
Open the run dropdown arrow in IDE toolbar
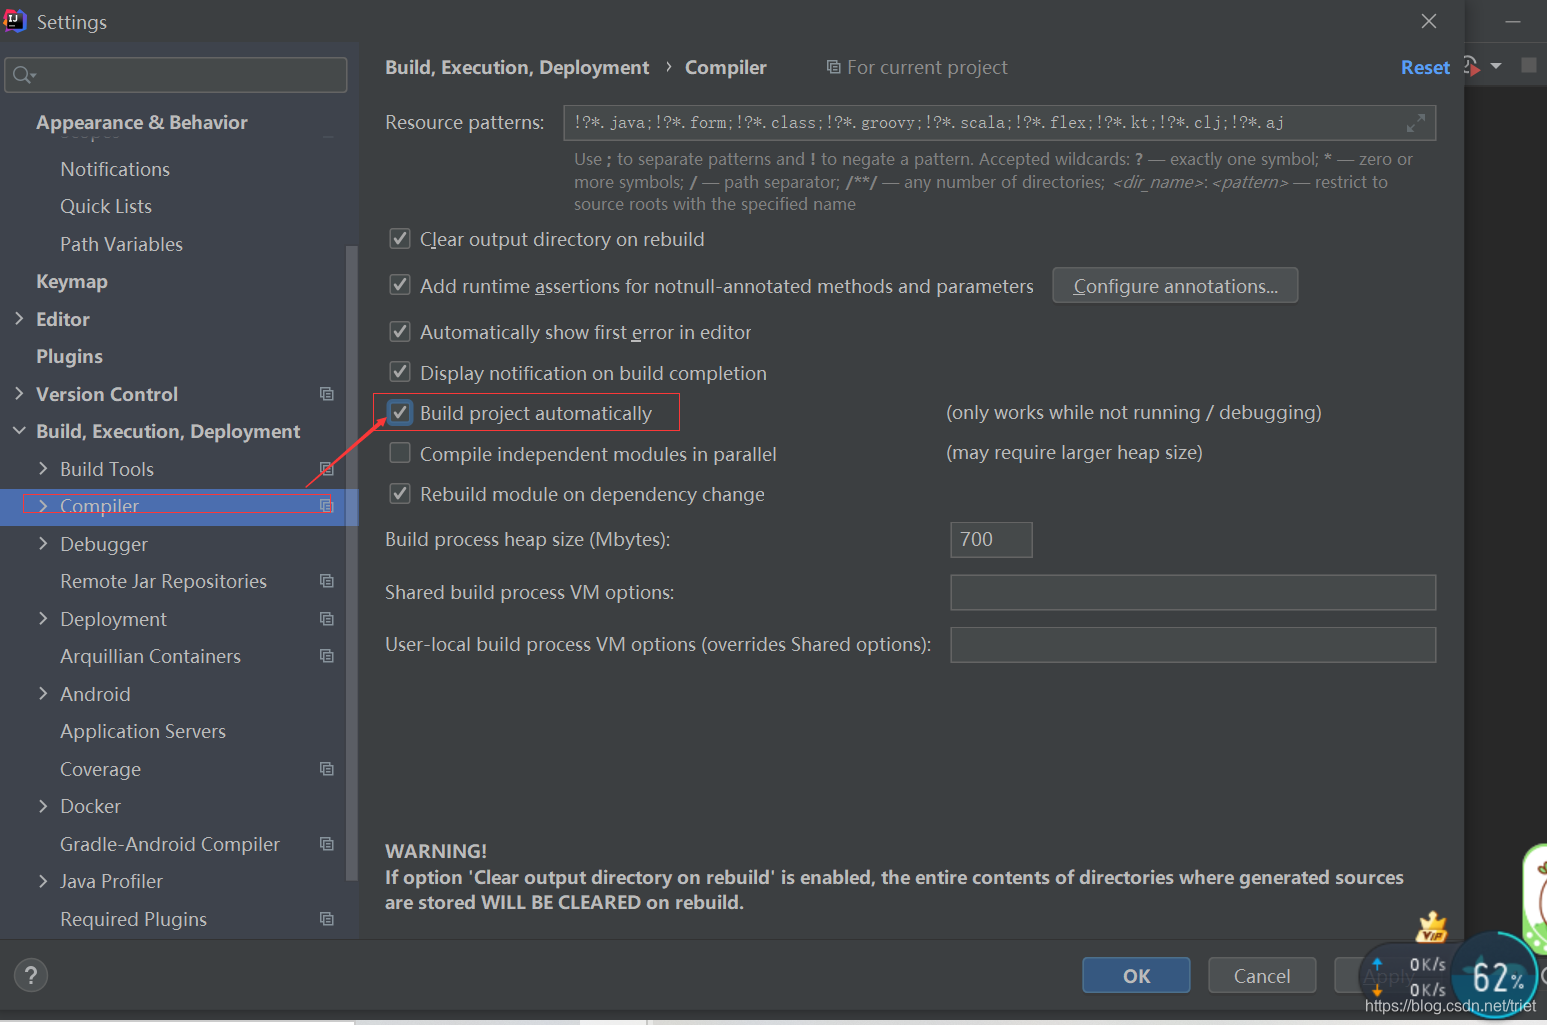point(1496,66)
